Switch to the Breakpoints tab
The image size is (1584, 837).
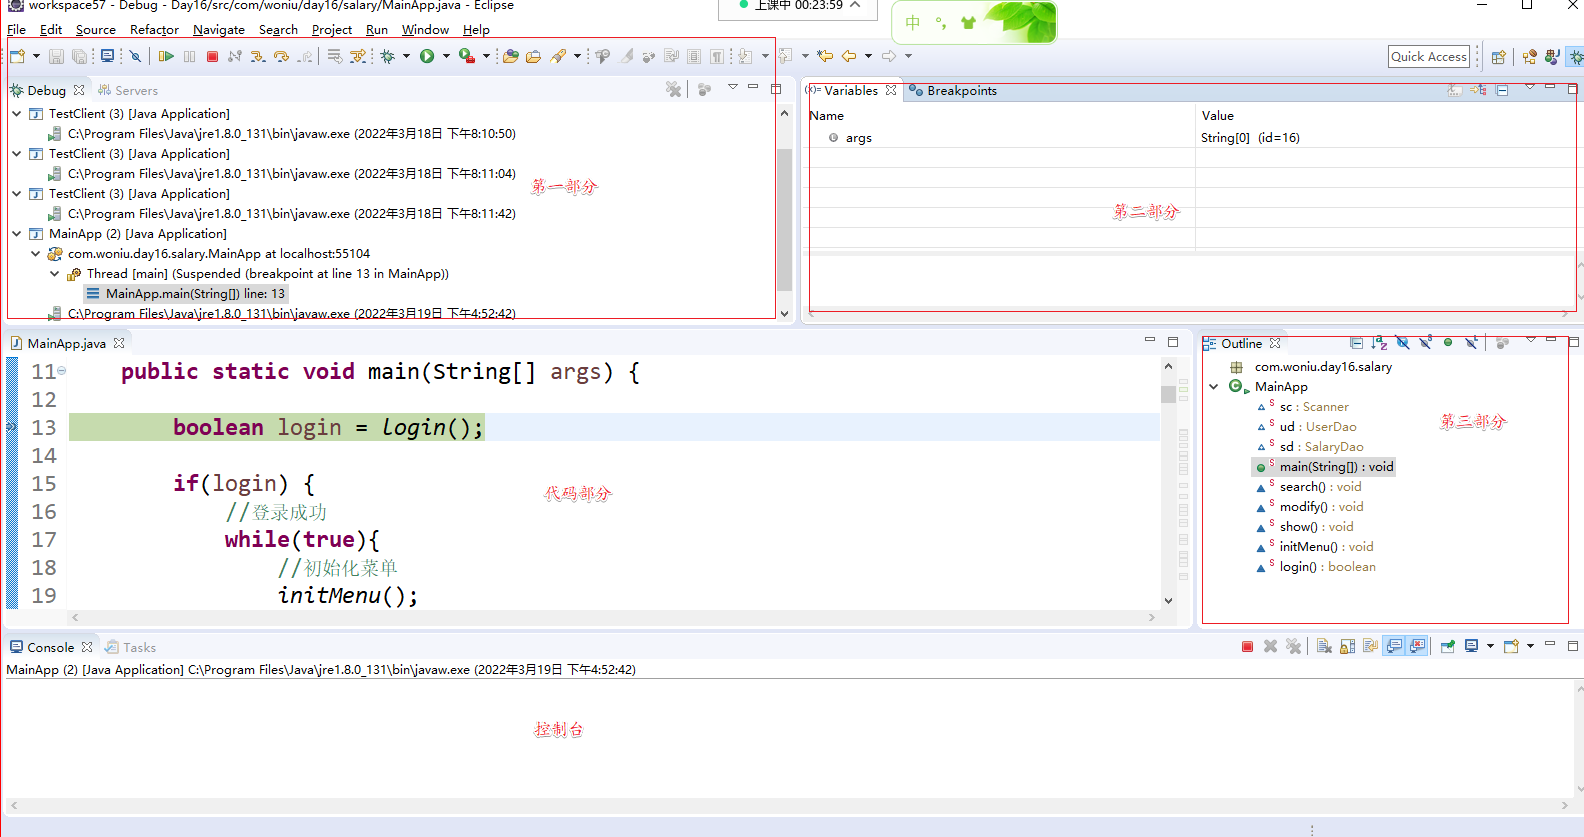point(953,90)
